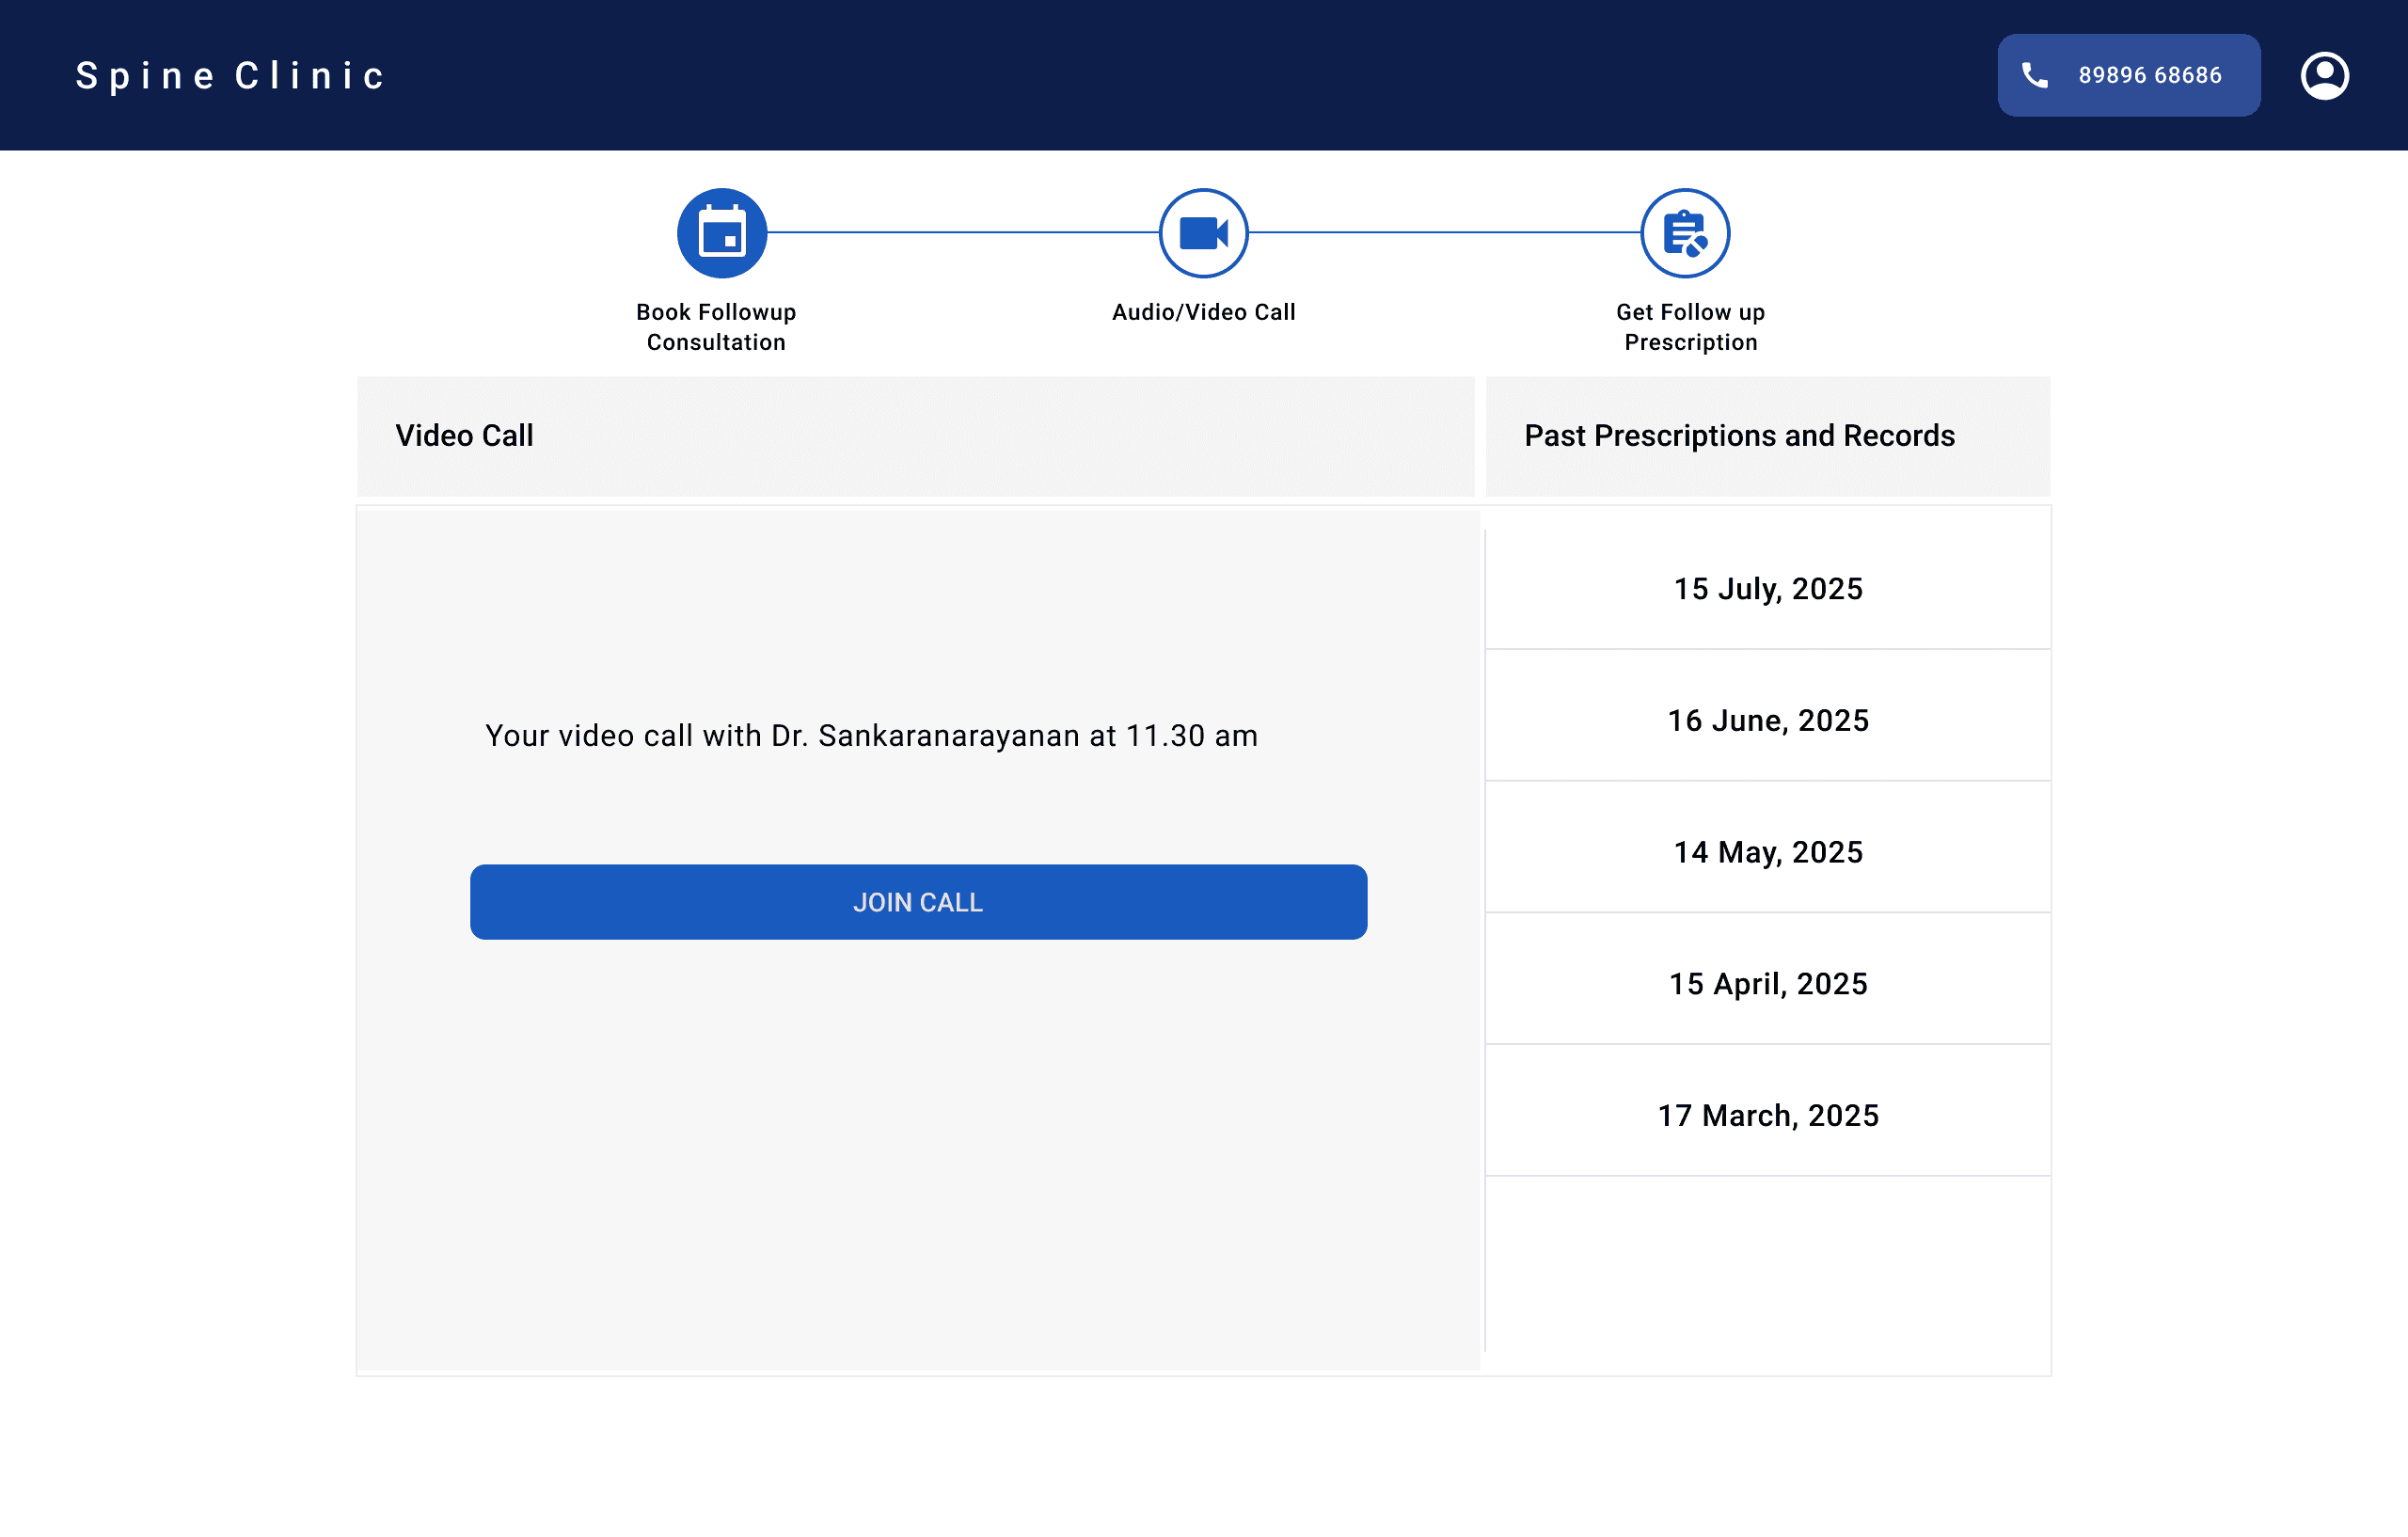2408x1537 pixels.
Task: Open the 15 July, 2025 prescription record
Action: 1767,589
